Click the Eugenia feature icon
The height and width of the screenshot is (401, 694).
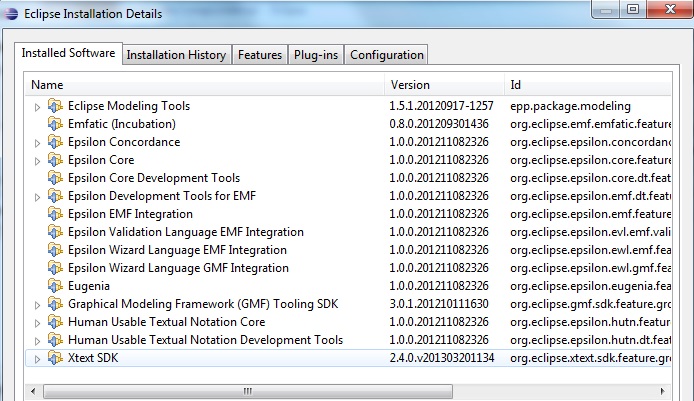pyautogui.click(x=55, y=286)
